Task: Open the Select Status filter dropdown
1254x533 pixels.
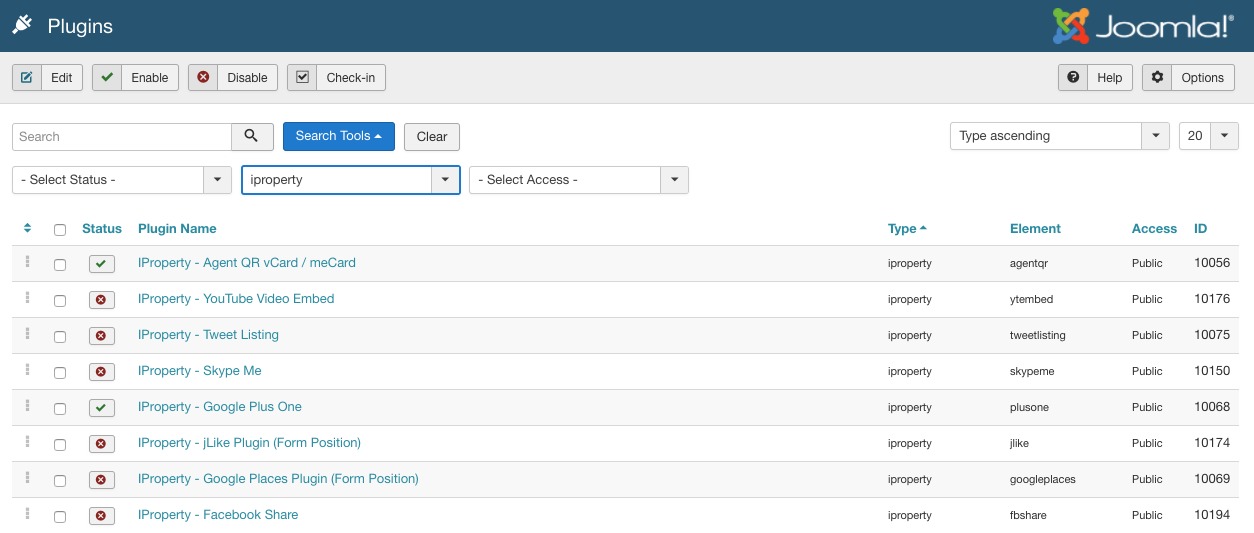Action: pos(122,180)
